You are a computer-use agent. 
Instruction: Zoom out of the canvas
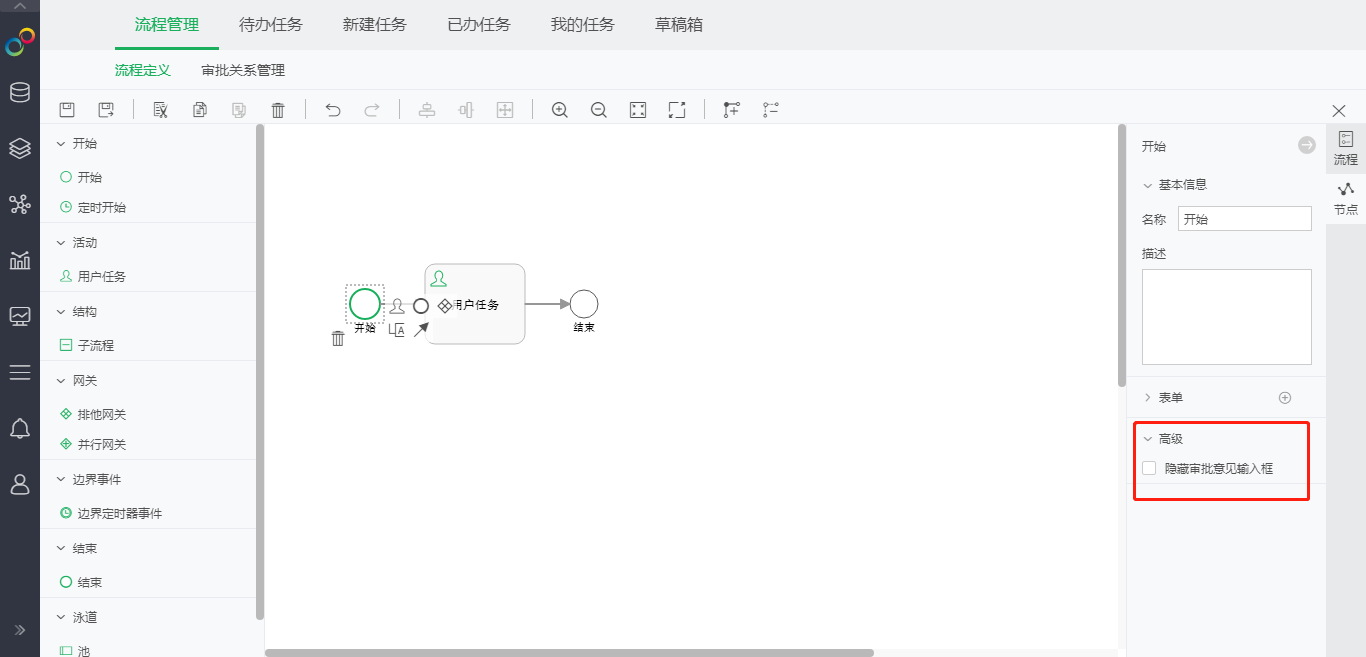click(599, 110)
